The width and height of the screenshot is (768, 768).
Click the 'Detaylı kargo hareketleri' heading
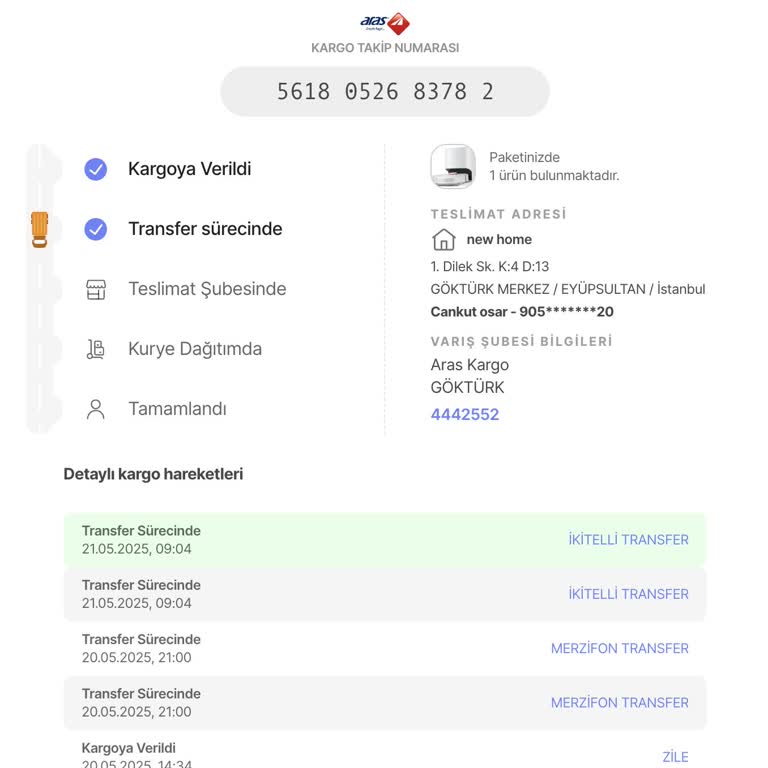(153, 474)
